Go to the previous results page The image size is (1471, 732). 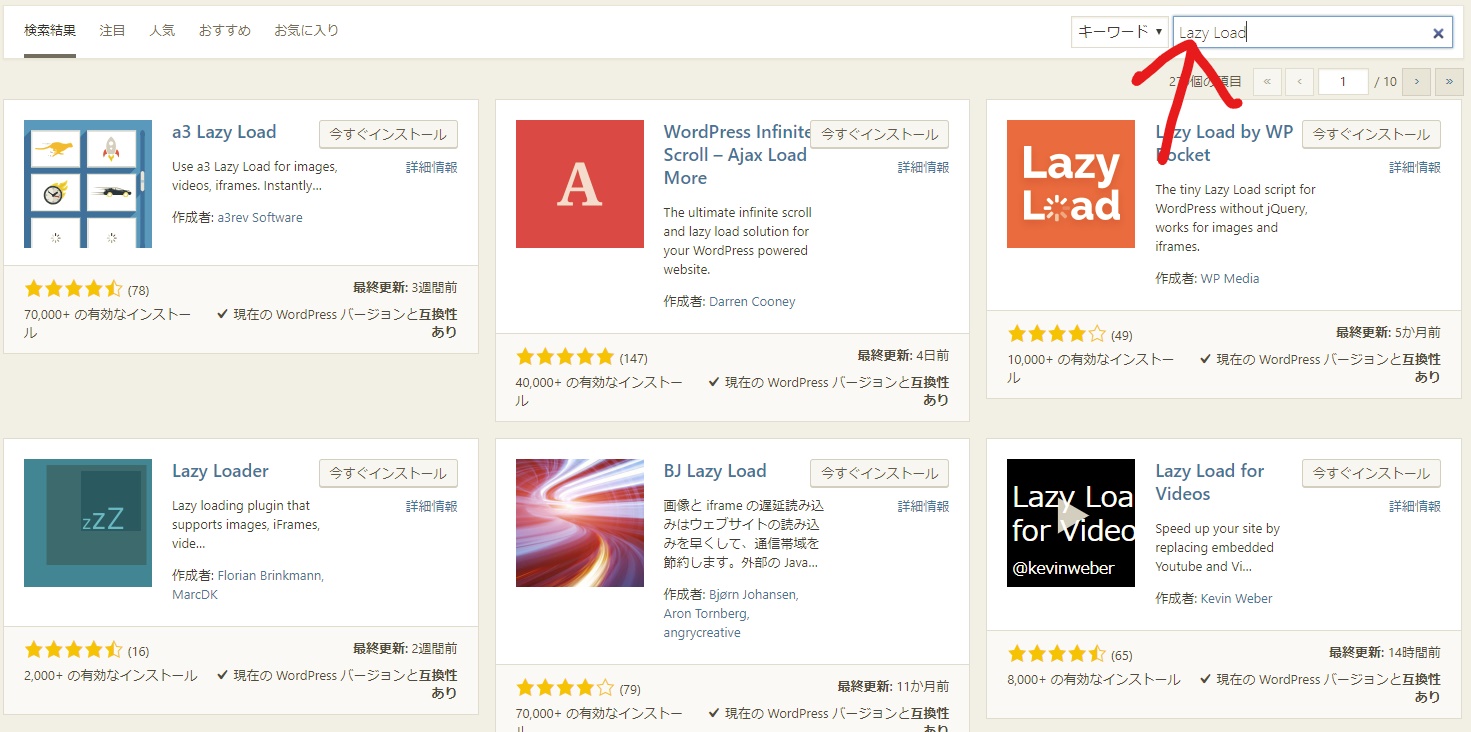pyautogui.click(x=1299, y=82)
